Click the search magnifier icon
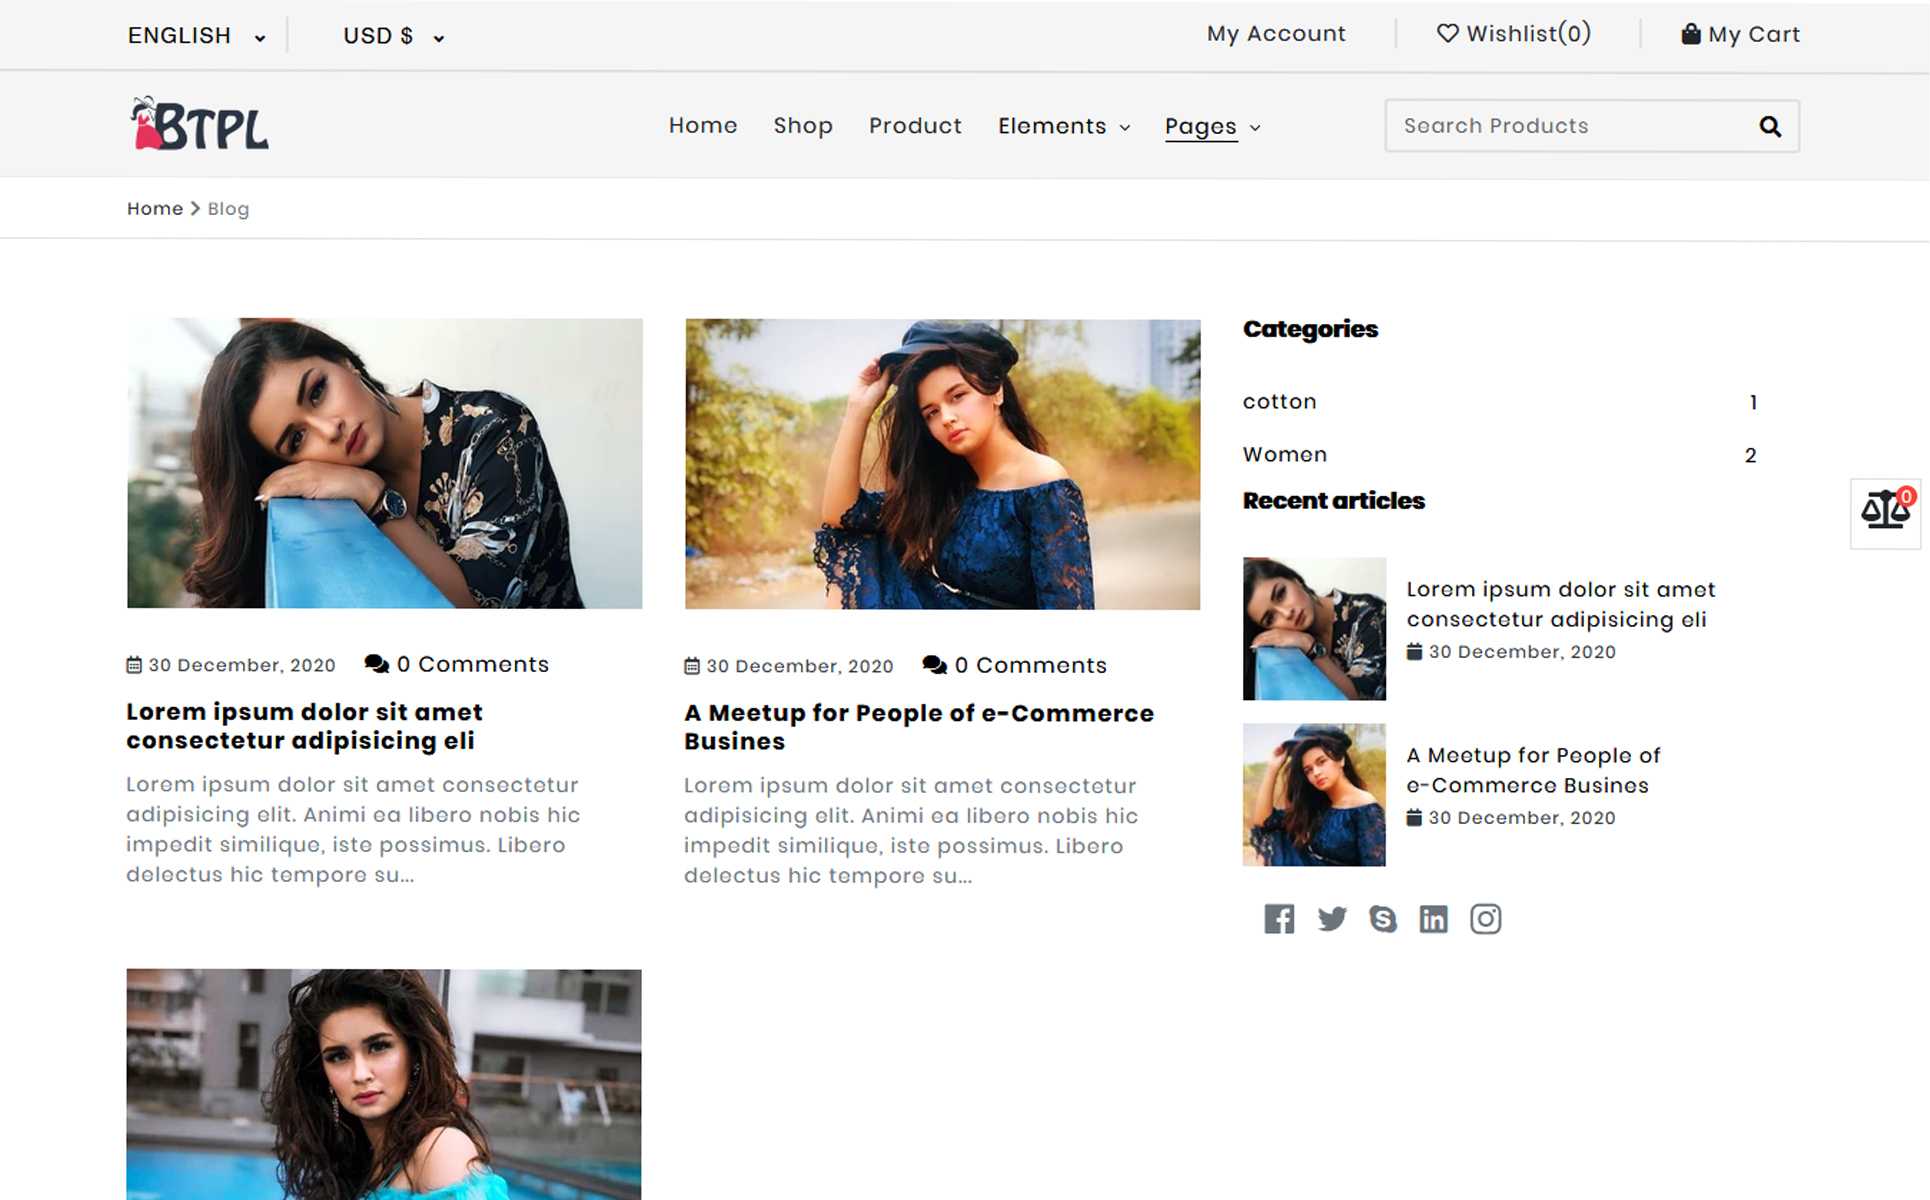This screenshot has width=1930, height=1200. pyautogui.click(x=1769, y=127)
